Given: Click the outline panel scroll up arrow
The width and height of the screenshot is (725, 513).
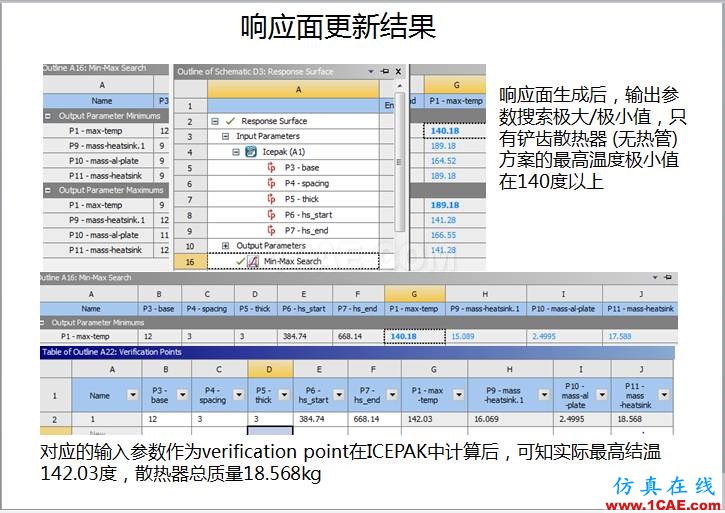Looking at the screenshot, I should tap(400, 86).
